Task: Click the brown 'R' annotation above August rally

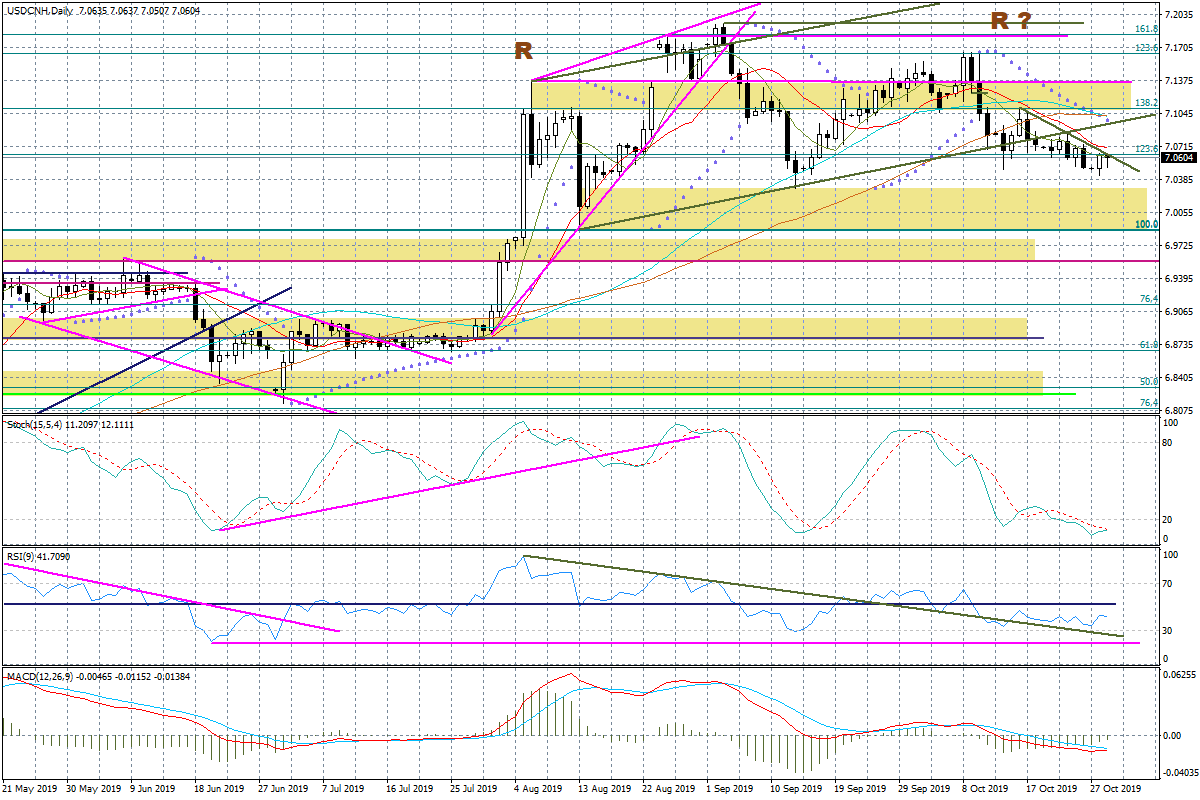Action: (x=523, y=51)
